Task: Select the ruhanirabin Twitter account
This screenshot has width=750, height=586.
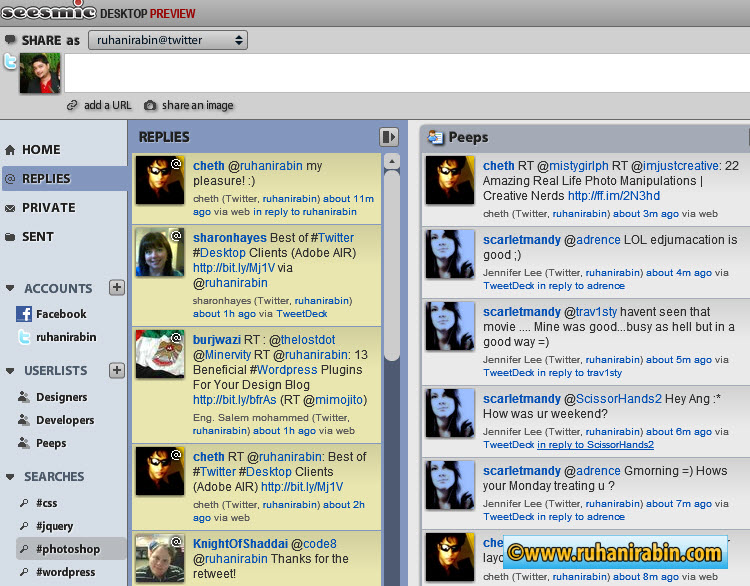Action: (x=66, y=337)
